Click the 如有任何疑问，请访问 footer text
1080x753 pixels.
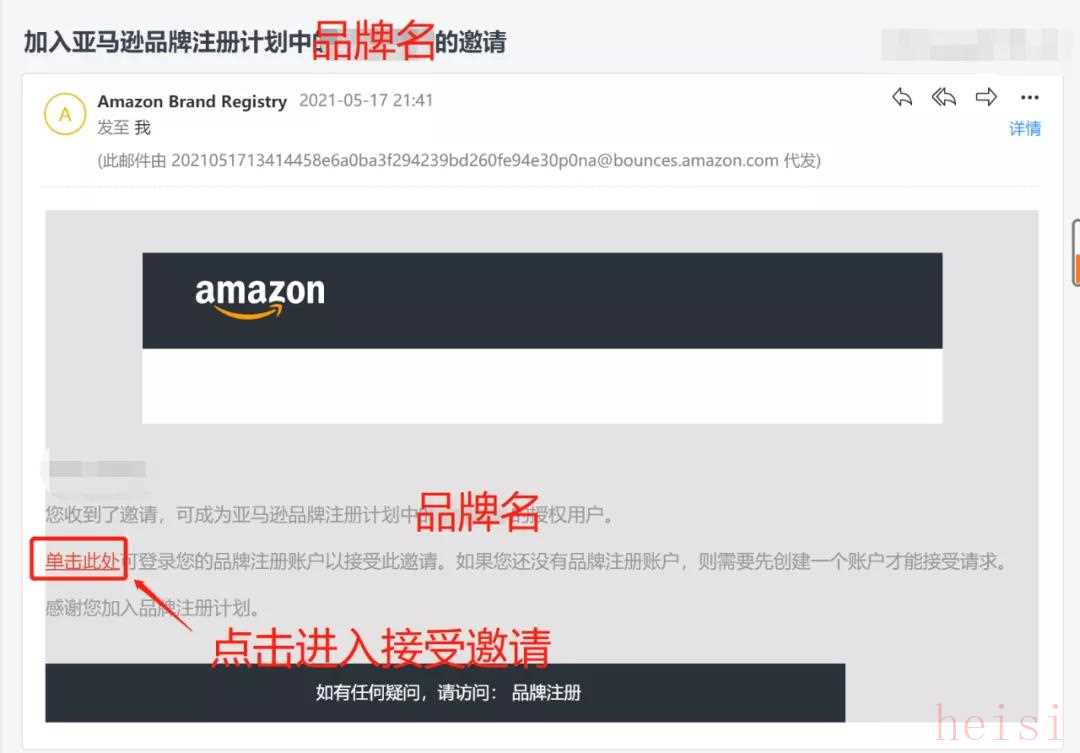(406, 692)
